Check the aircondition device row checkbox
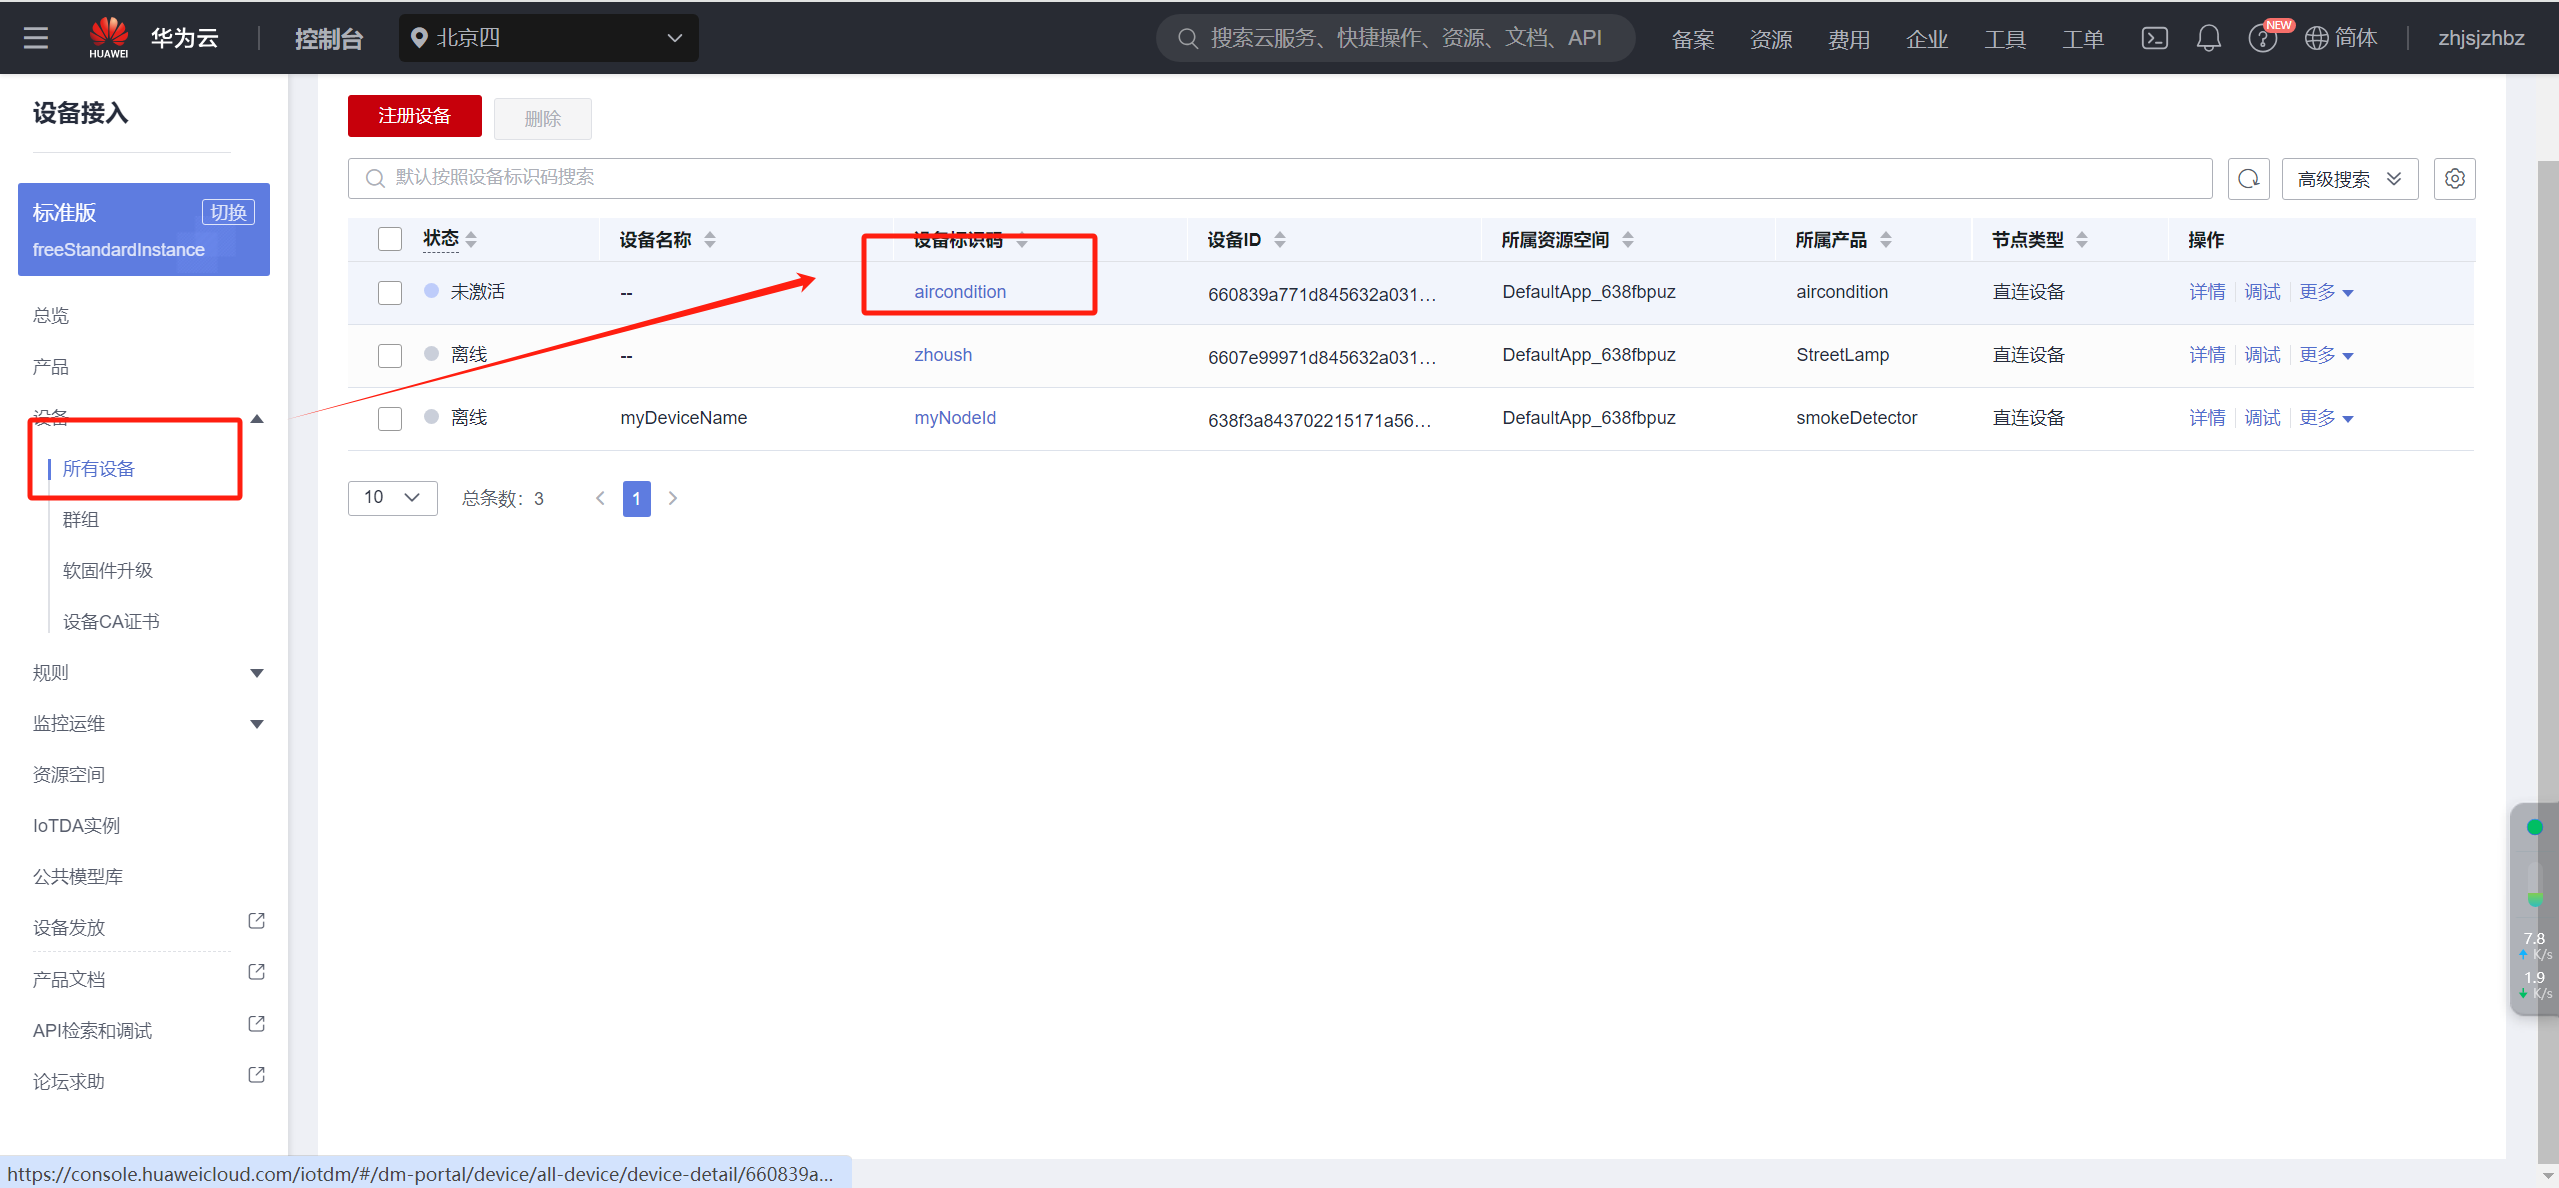 390,293
